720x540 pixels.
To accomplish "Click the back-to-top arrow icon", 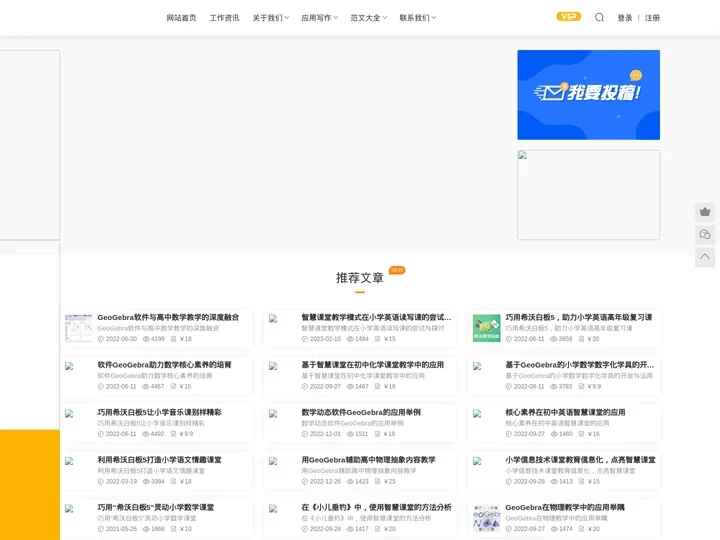I will point(705,257).
